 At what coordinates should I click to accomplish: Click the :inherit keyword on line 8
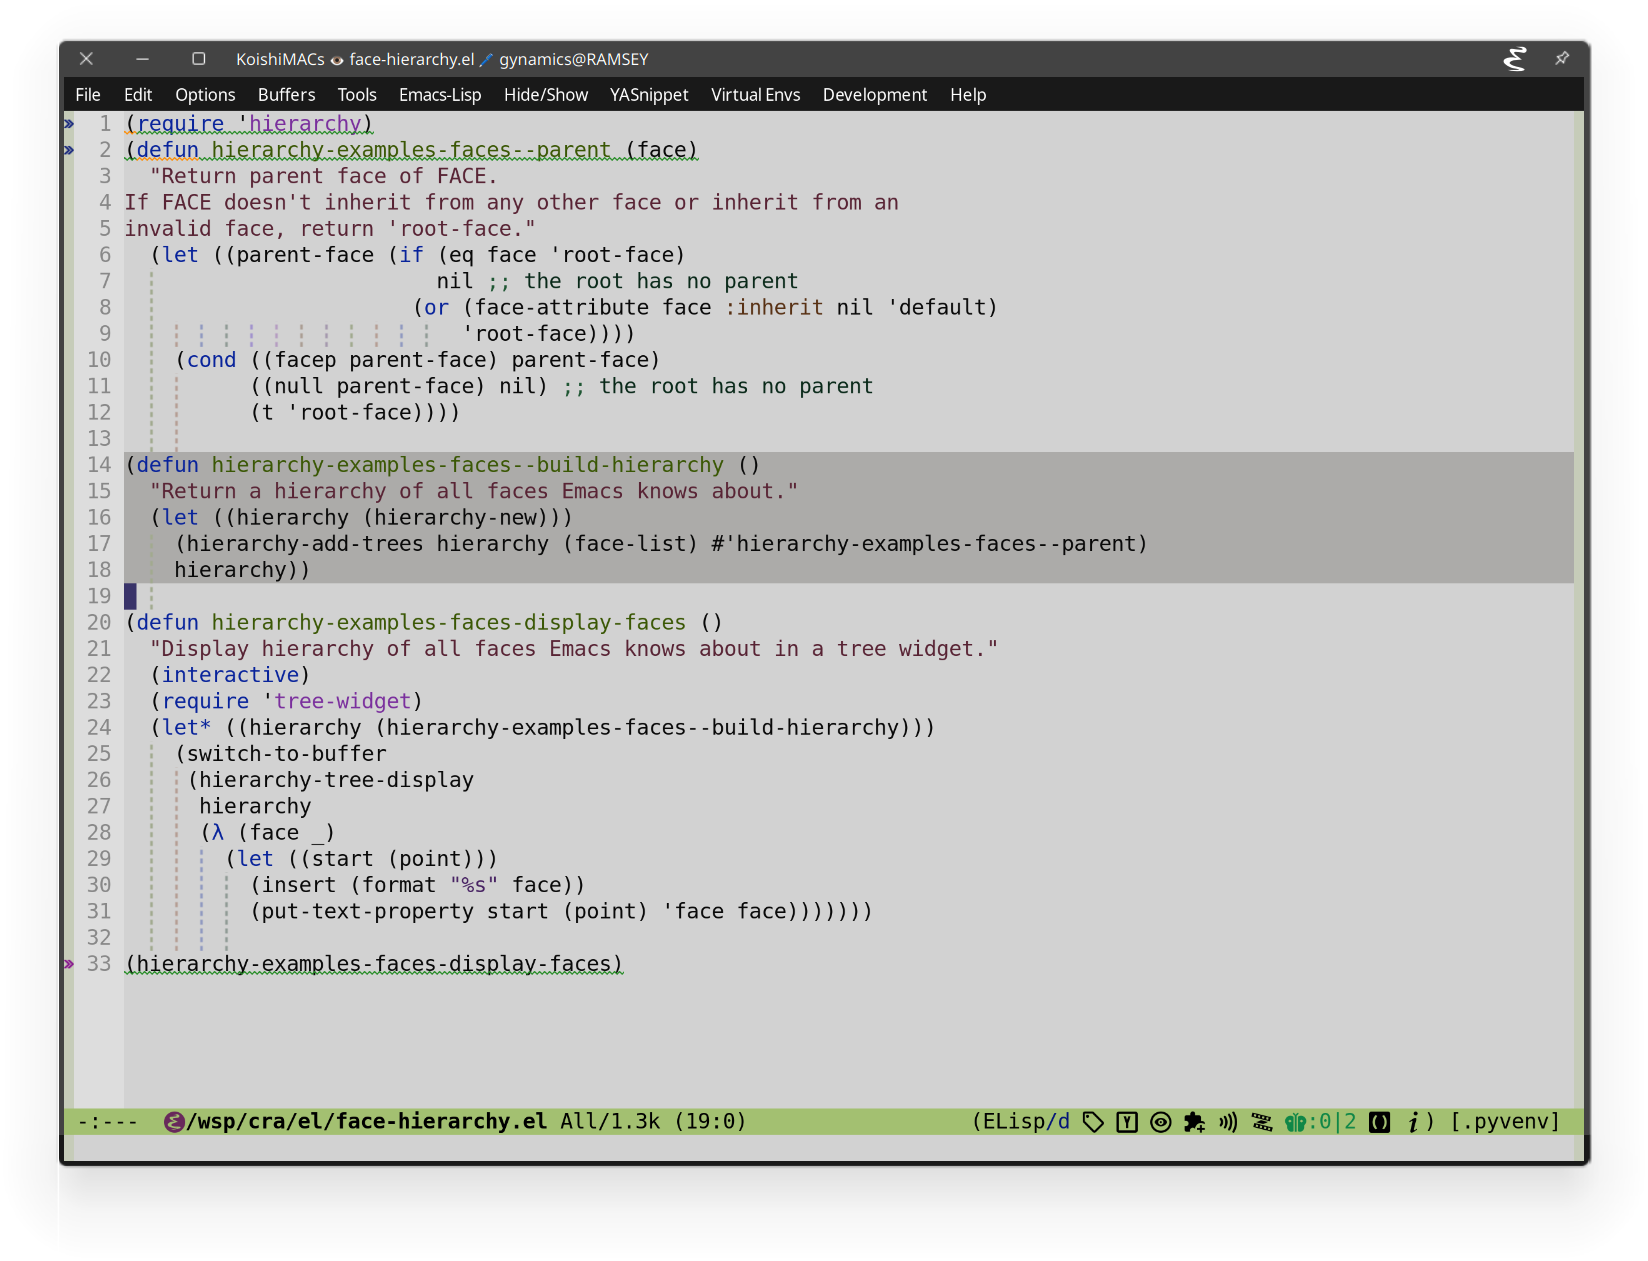(x=774, y=307)
